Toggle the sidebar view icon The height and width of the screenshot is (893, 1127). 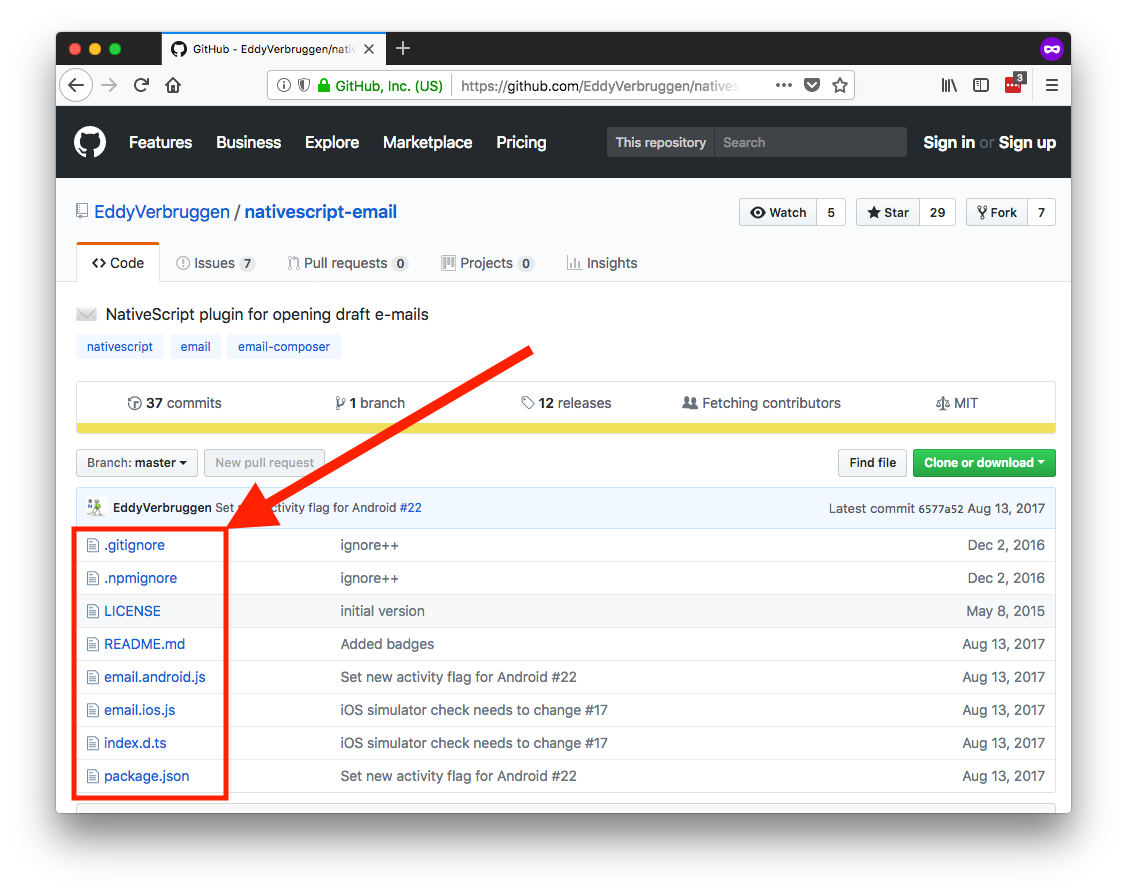981,86
